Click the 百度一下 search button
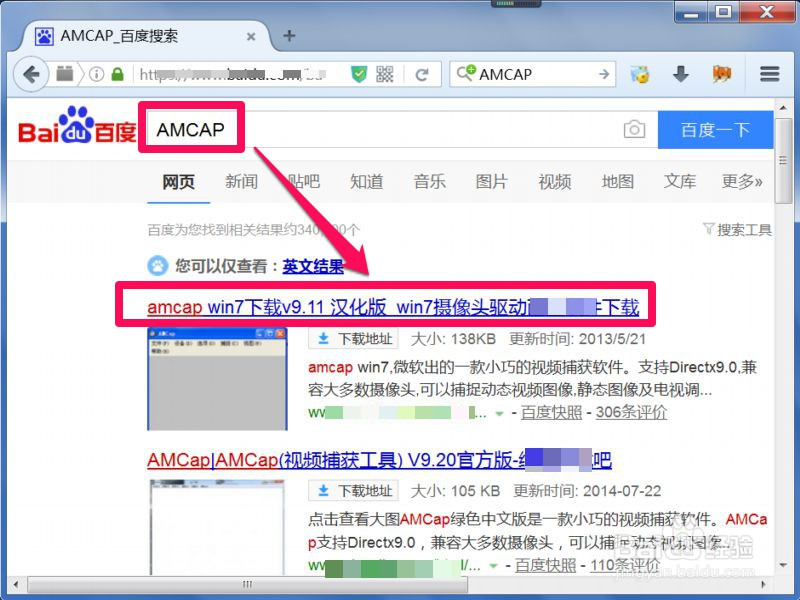This screenshot has height=600, width=800. coord(715,130)
